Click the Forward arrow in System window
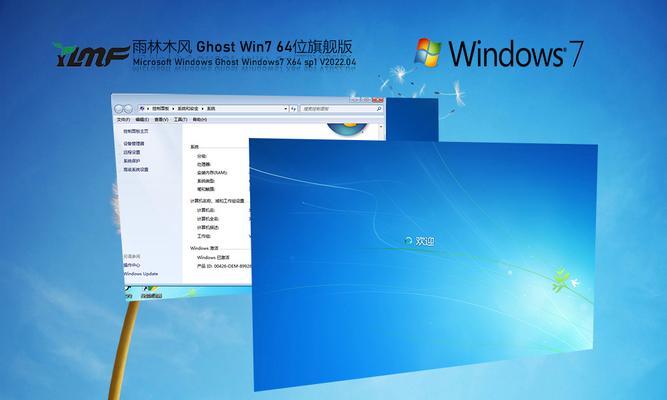Screen dimensions: 667x400 tap(128, 109)
